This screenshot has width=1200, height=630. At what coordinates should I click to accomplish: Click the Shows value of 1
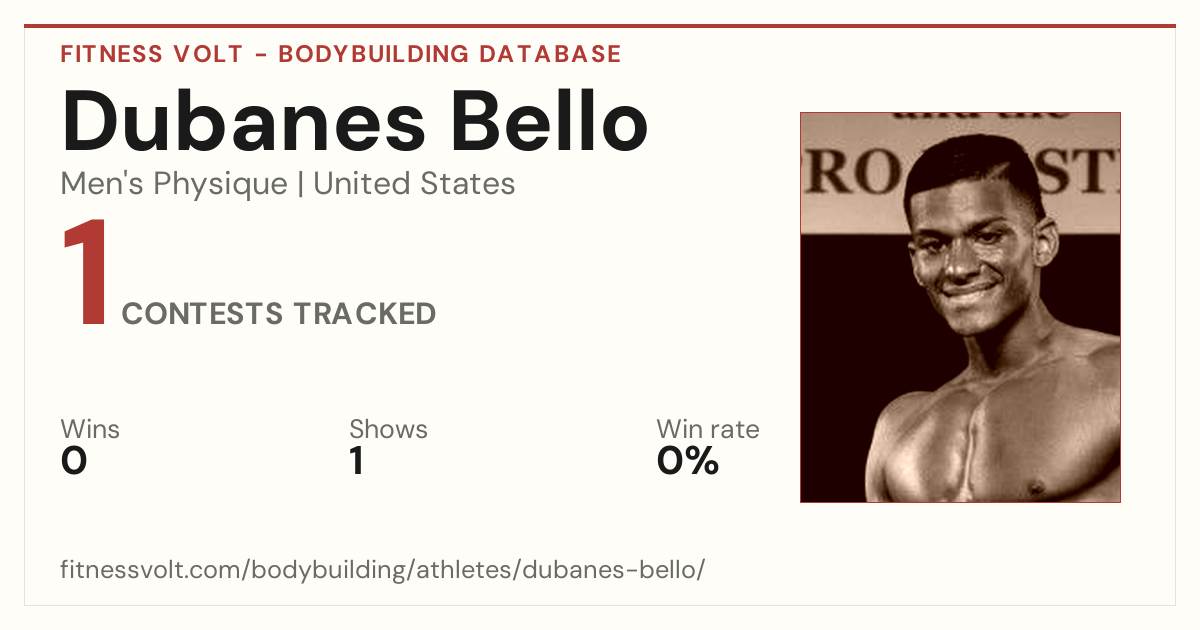tap(356, 461)
